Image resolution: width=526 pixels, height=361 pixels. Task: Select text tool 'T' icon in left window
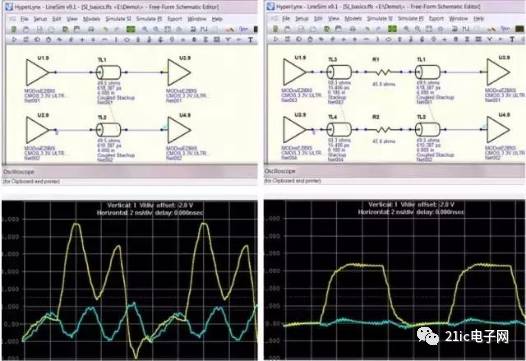250,40
